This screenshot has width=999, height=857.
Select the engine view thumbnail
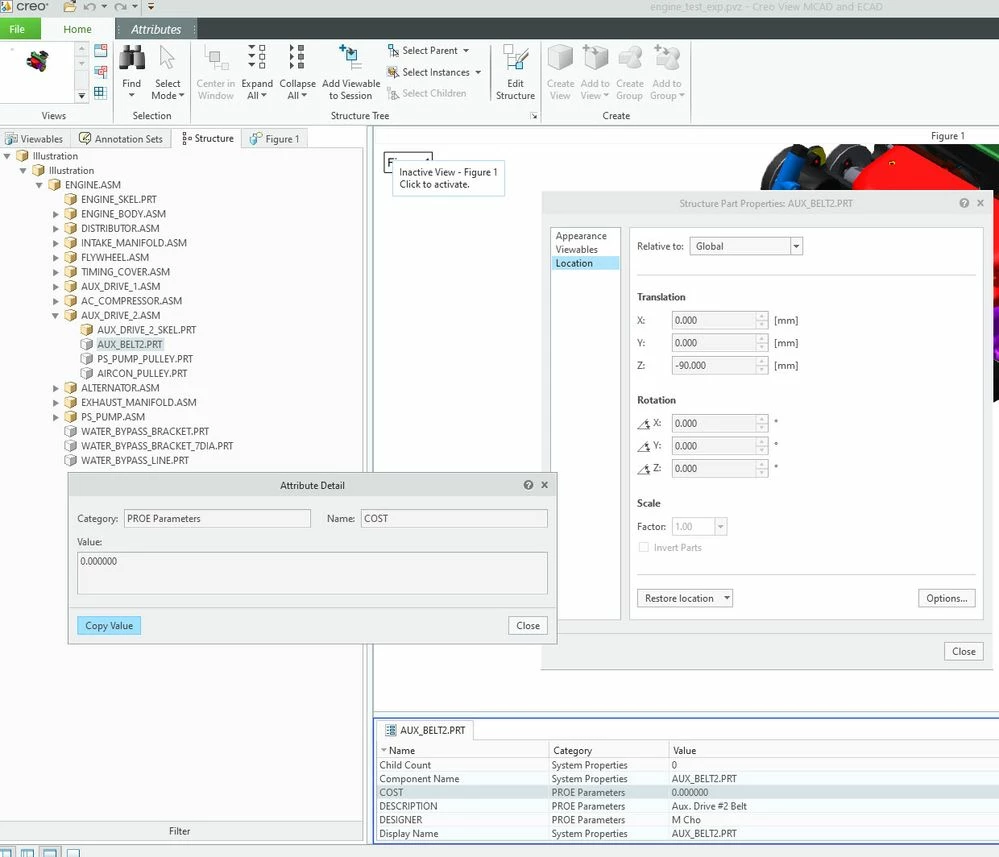38,61
